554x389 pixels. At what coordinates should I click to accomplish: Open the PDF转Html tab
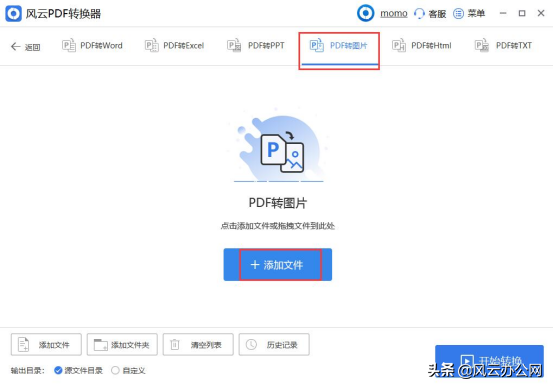(422, 46)
